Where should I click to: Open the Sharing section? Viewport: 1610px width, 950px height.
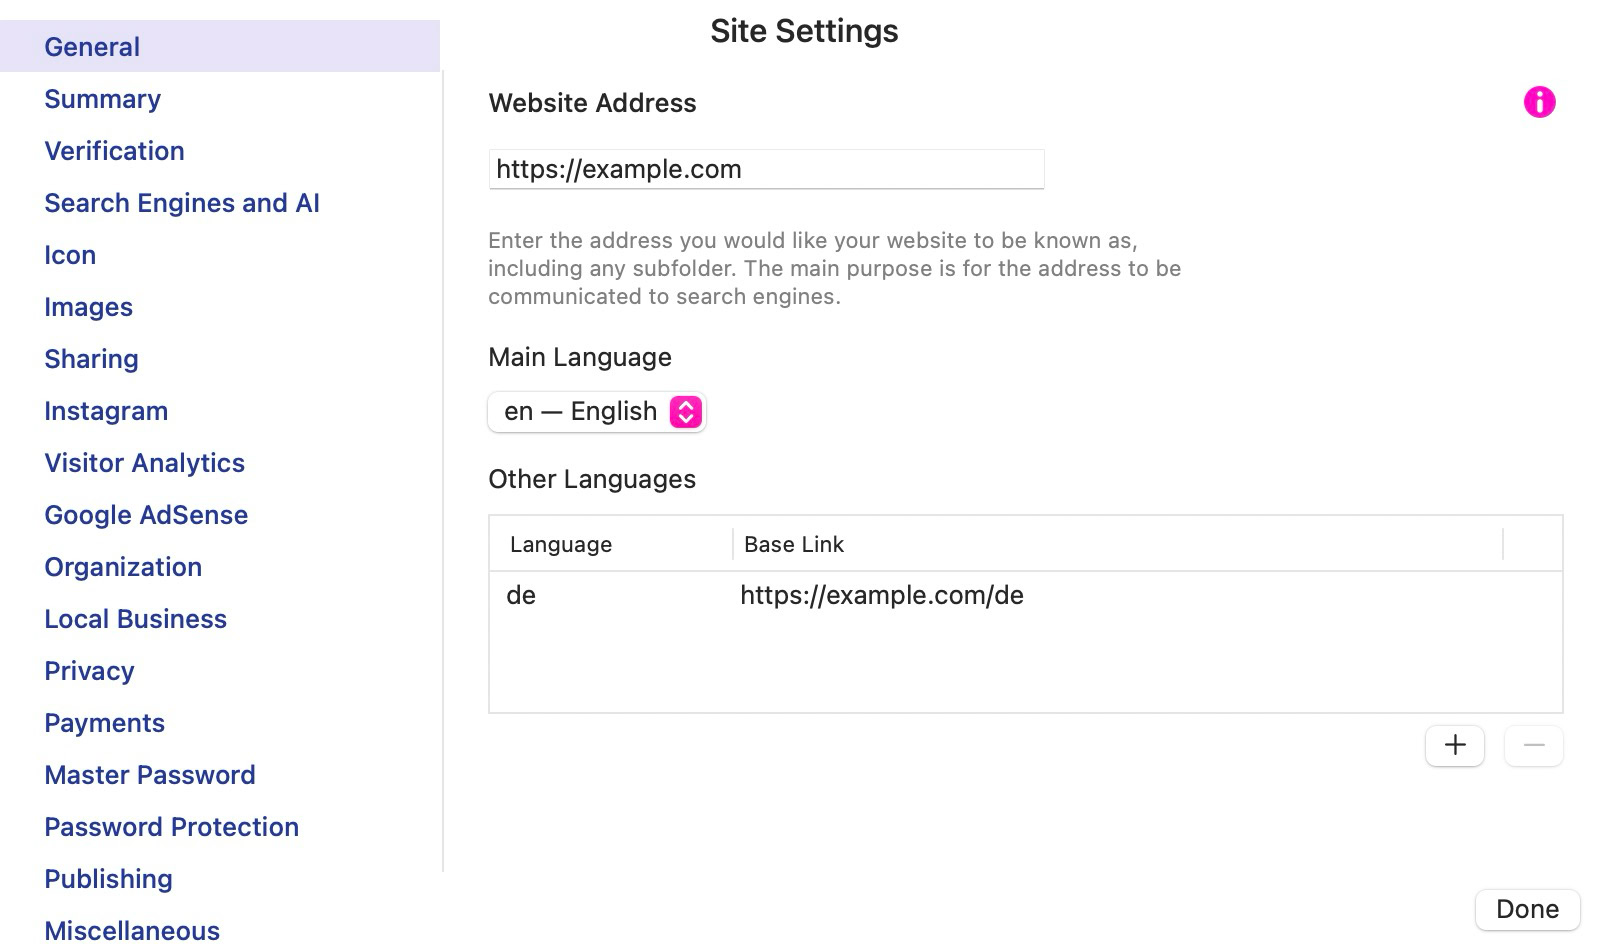click(x=91, y=359)
